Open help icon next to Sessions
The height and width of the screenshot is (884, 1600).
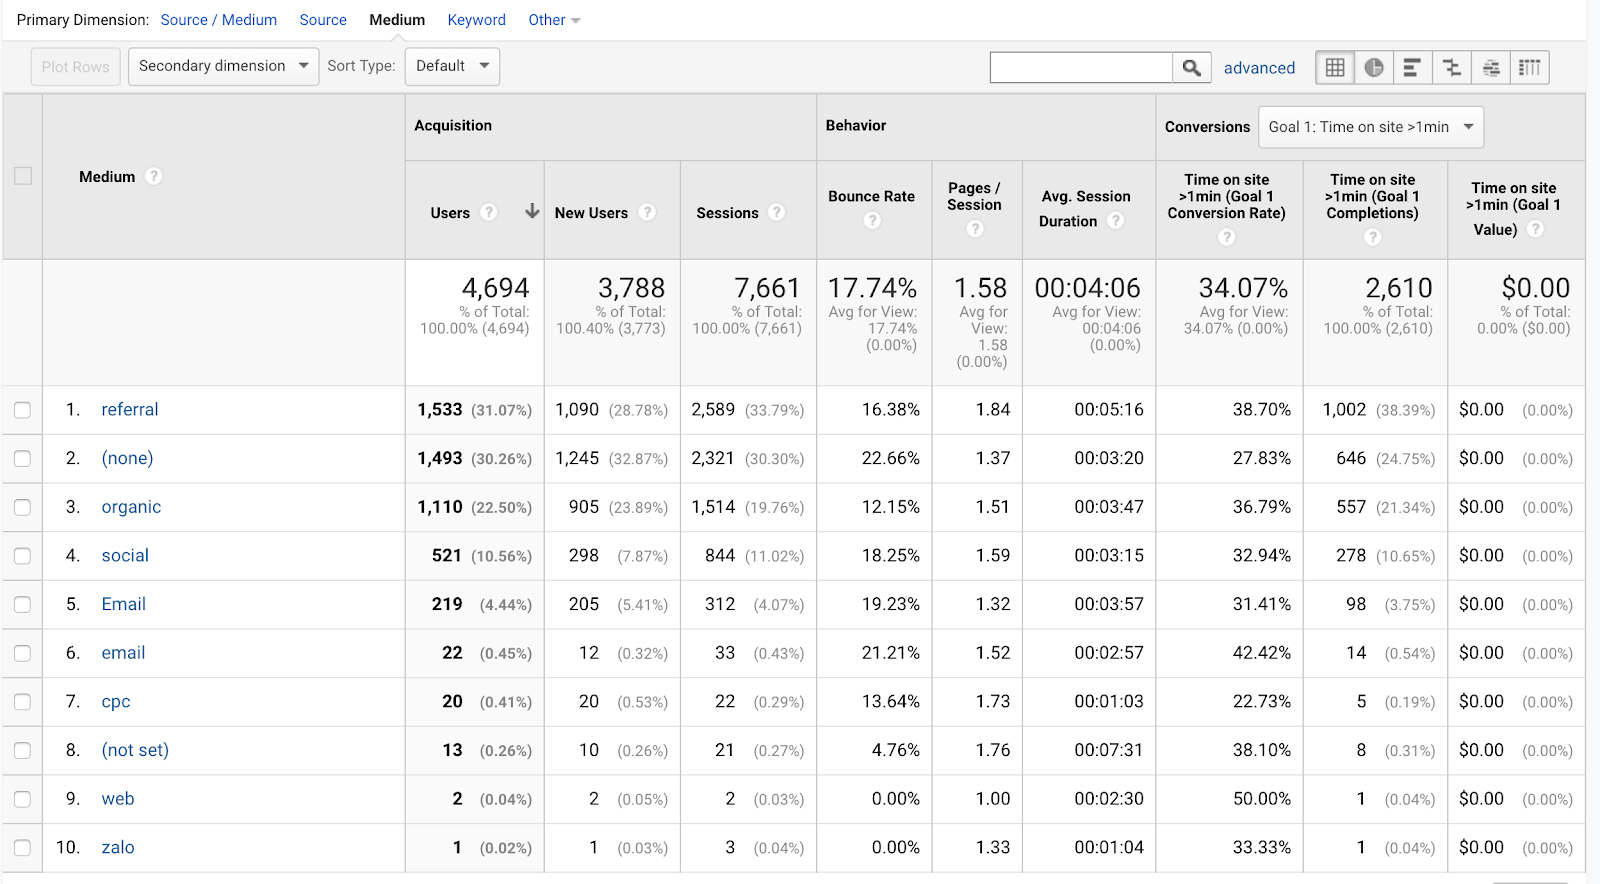pyautogui.click(x=777, y=212)
